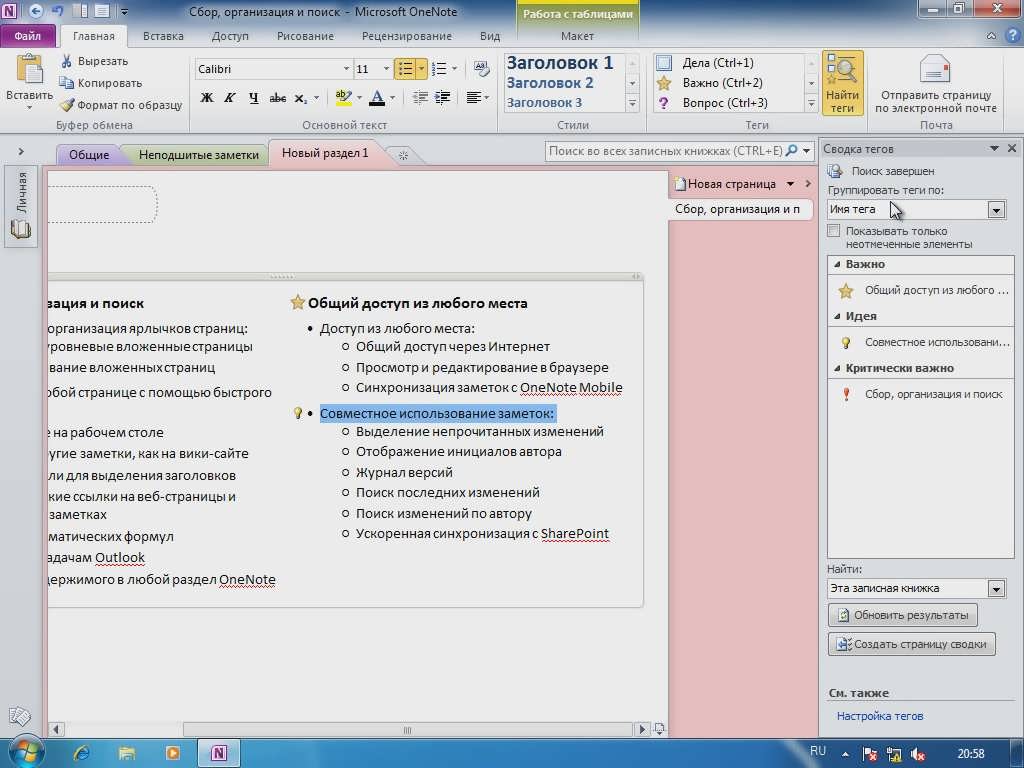The width and height of the screenshot is (1024, 768).
Task: Open the Найти scope dropdown (Эта записная книжка)
Action: 996,589
